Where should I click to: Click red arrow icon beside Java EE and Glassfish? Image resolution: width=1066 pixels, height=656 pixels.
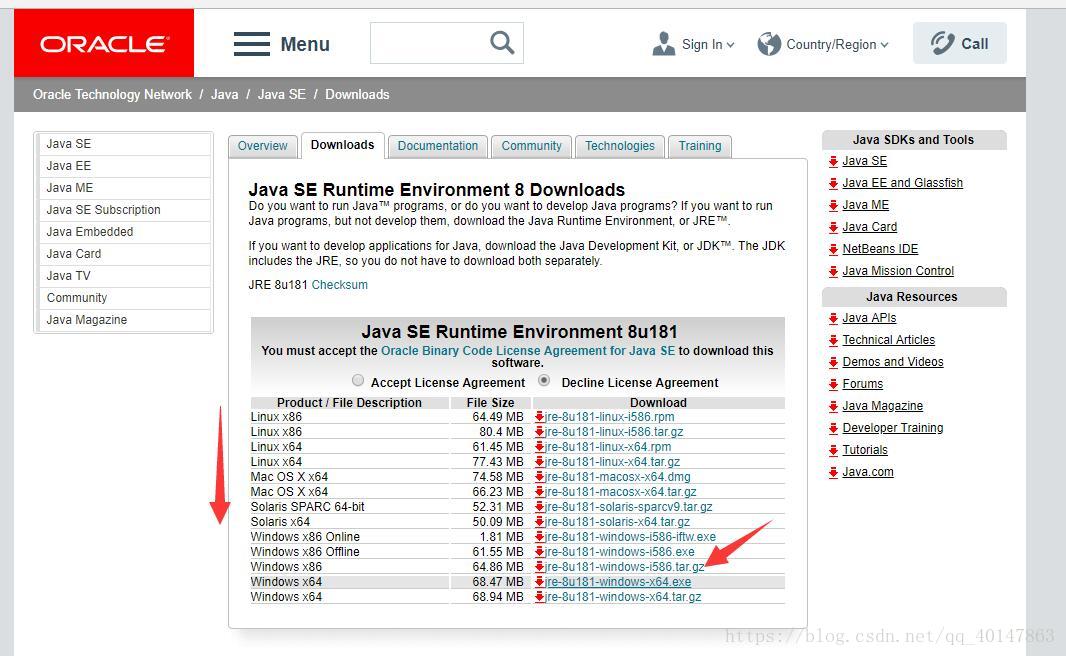pyautogui.click(x=833, y=183)
